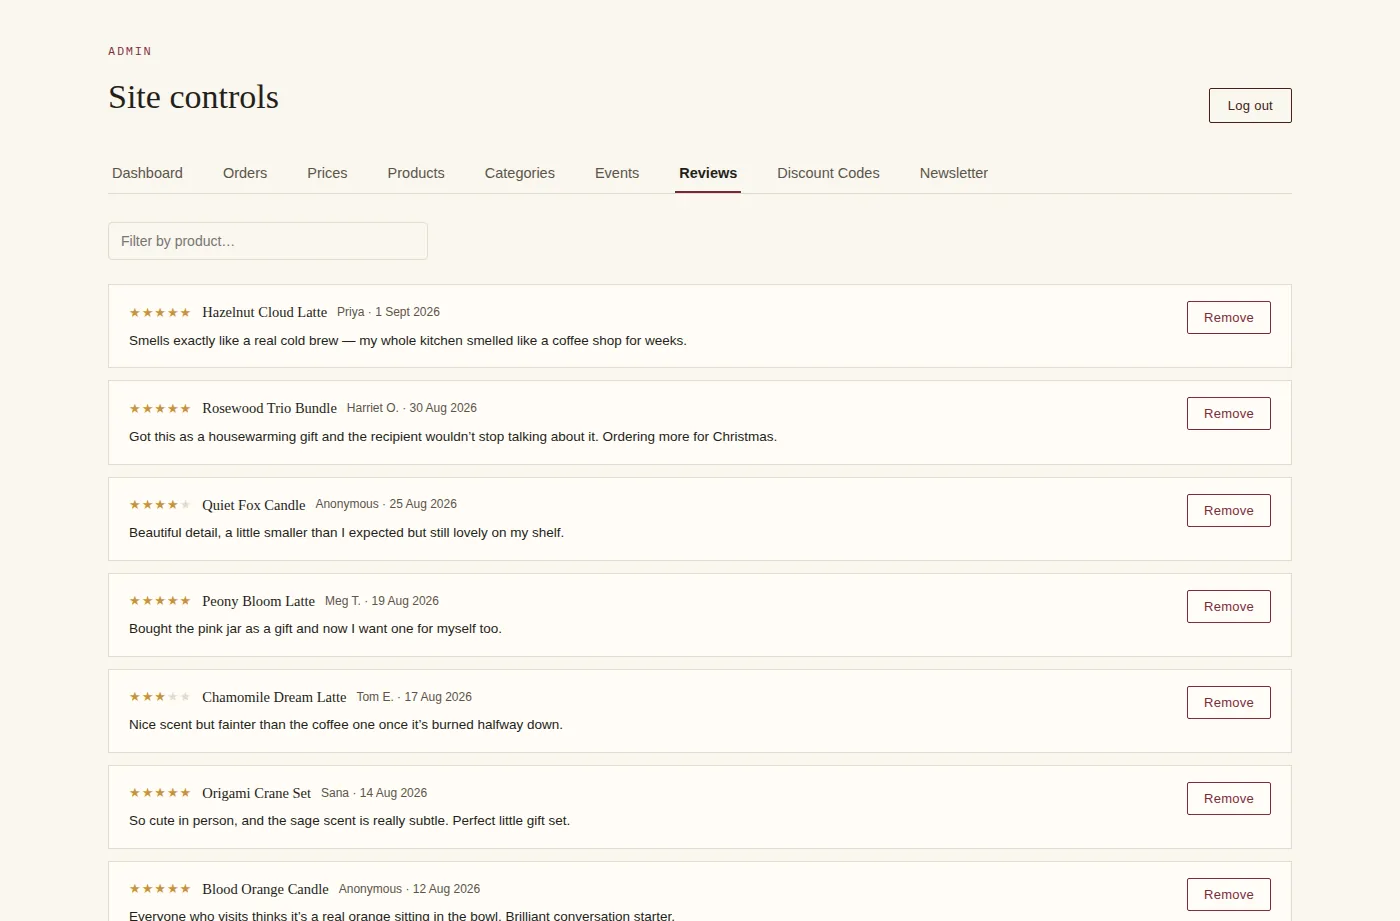Click the "Meg T. · 19 Aug 2026" byline
The image size is (1400, 921).
(382, 601)
